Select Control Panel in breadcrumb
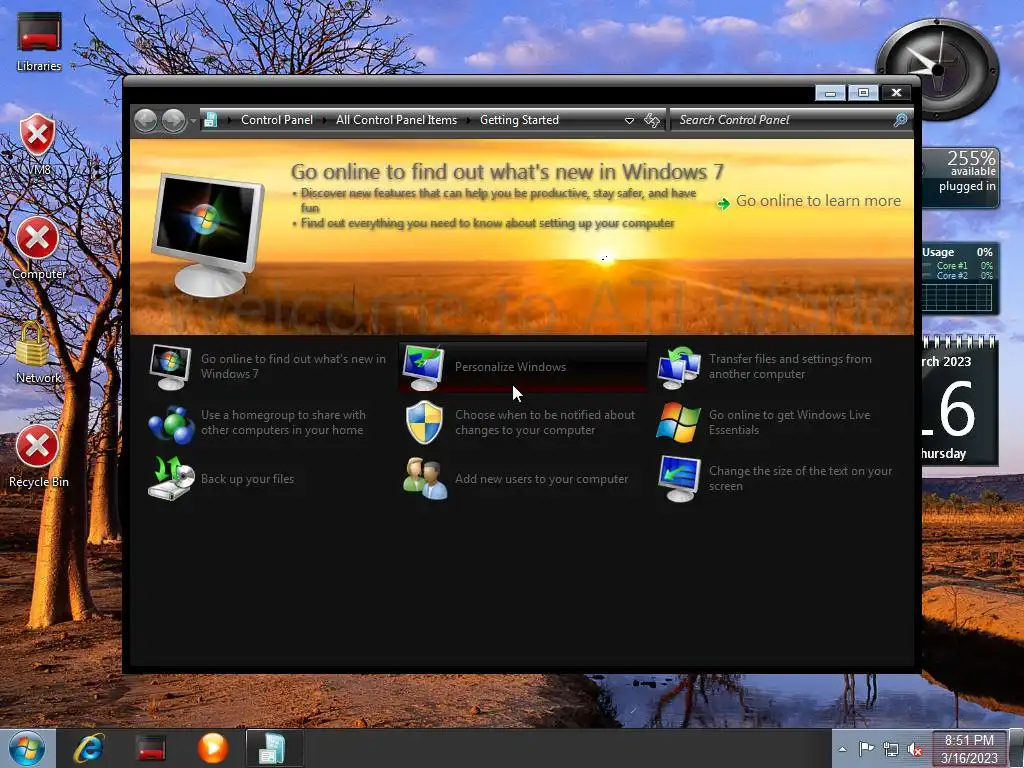1024x768 pixels. [277, 120]
